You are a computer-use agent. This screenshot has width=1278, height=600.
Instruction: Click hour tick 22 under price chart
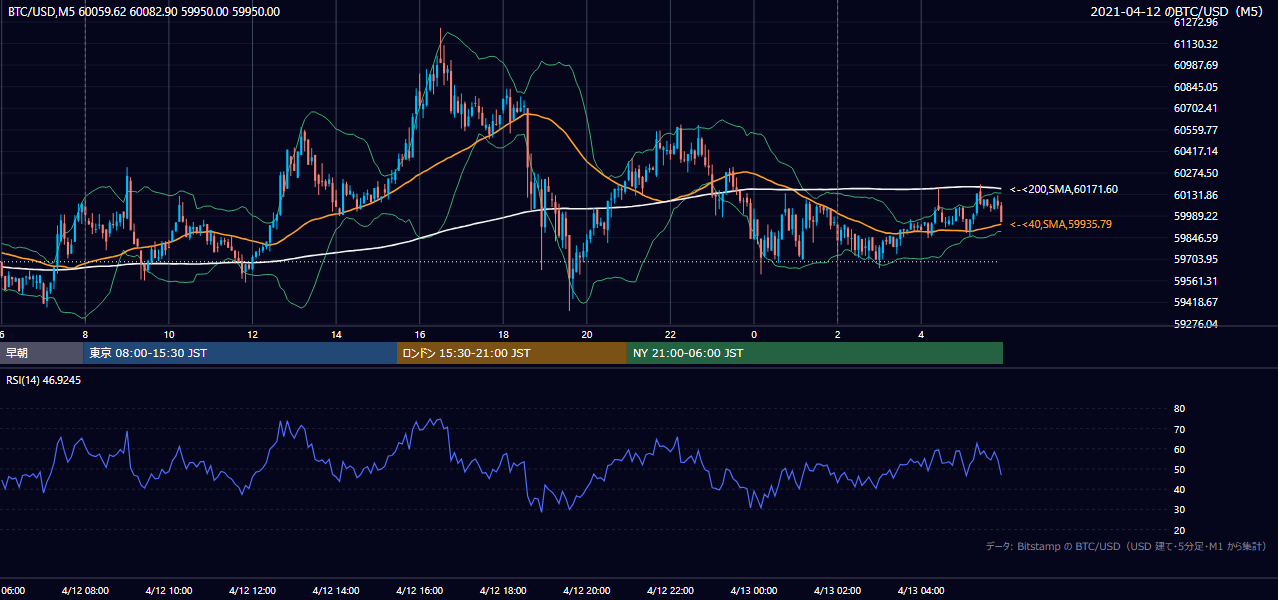coord(670,335)
